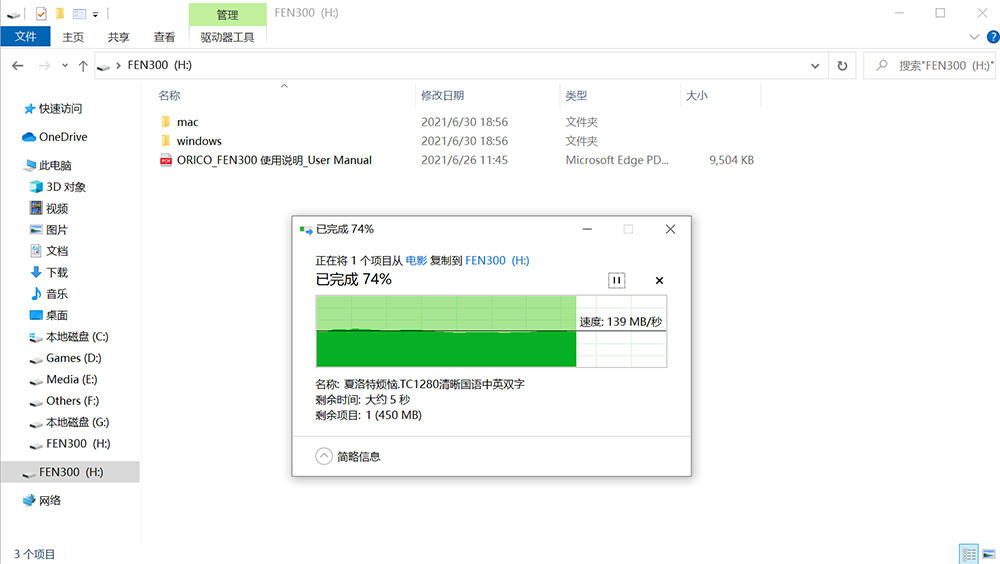This screenshot has width=1000, height=564.
Task: Open the 下载 folder
Action: (57, 272)
